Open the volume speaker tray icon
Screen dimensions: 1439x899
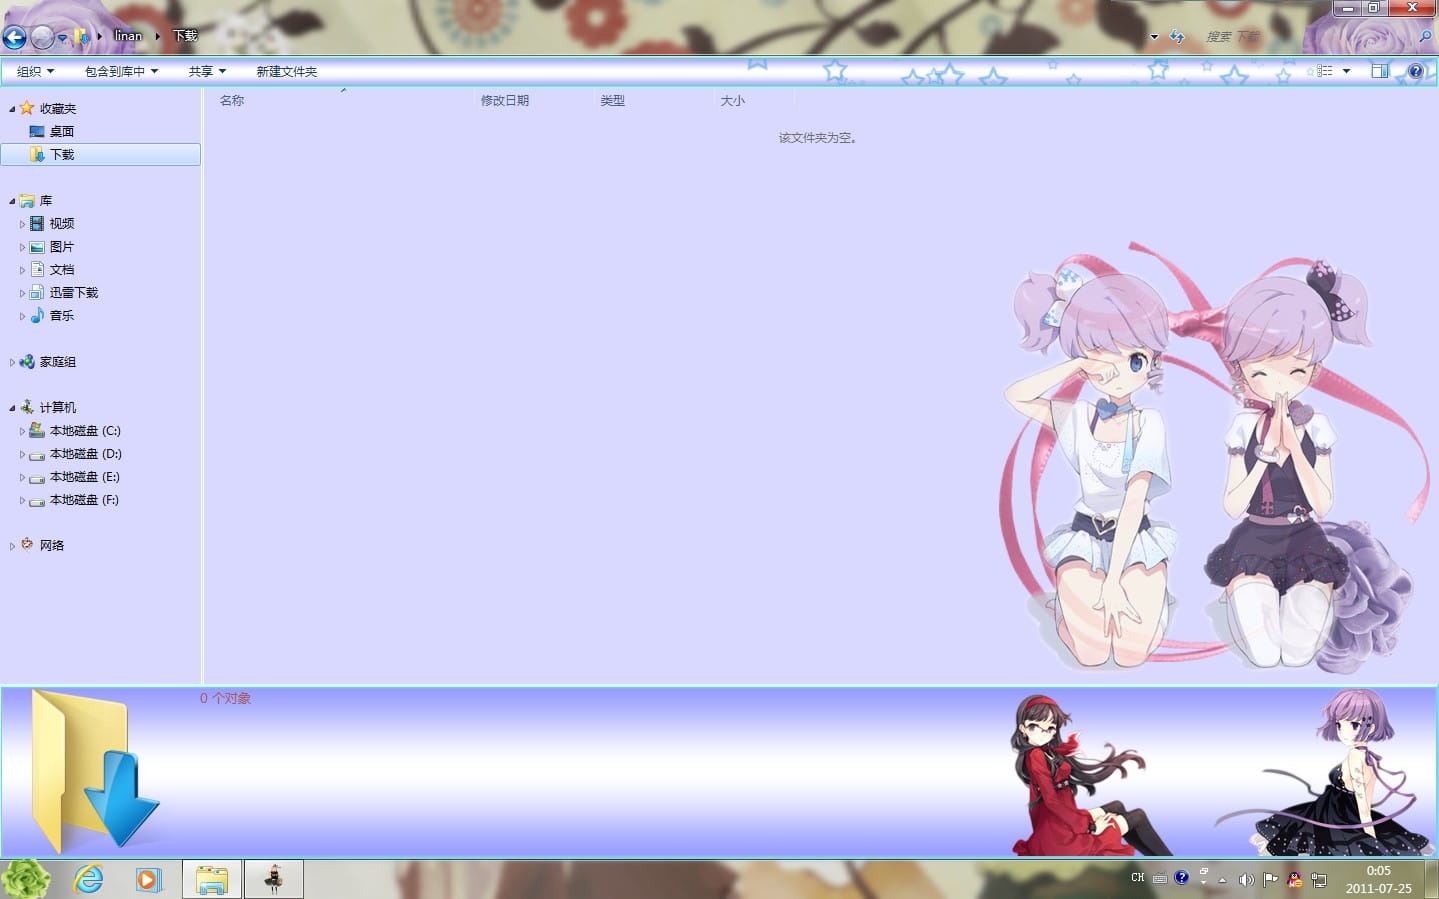tap(1246, 879)
